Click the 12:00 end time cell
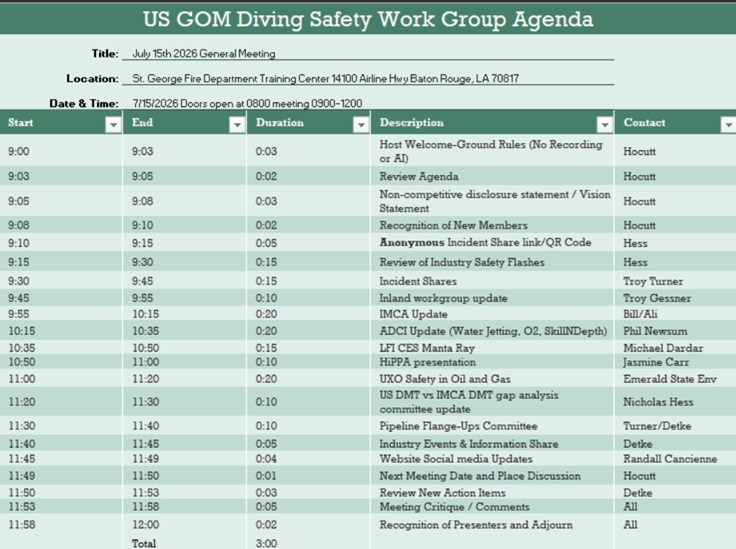 point(184,525)
